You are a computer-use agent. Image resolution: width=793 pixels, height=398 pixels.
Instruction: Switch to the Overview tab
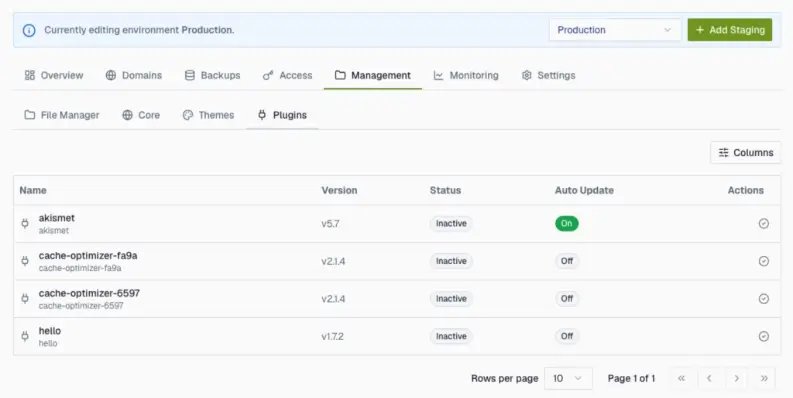pos(54,75)
